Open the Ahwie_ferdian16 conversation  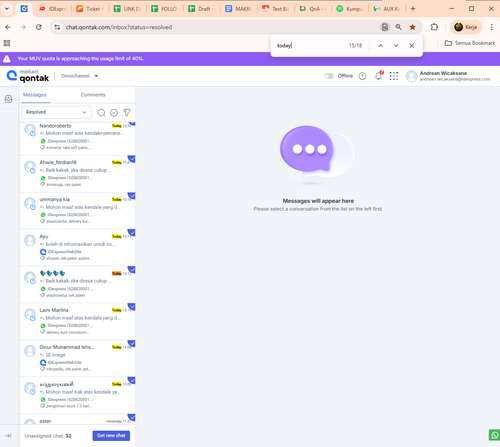pyautogui.click(x=77, y=174)
